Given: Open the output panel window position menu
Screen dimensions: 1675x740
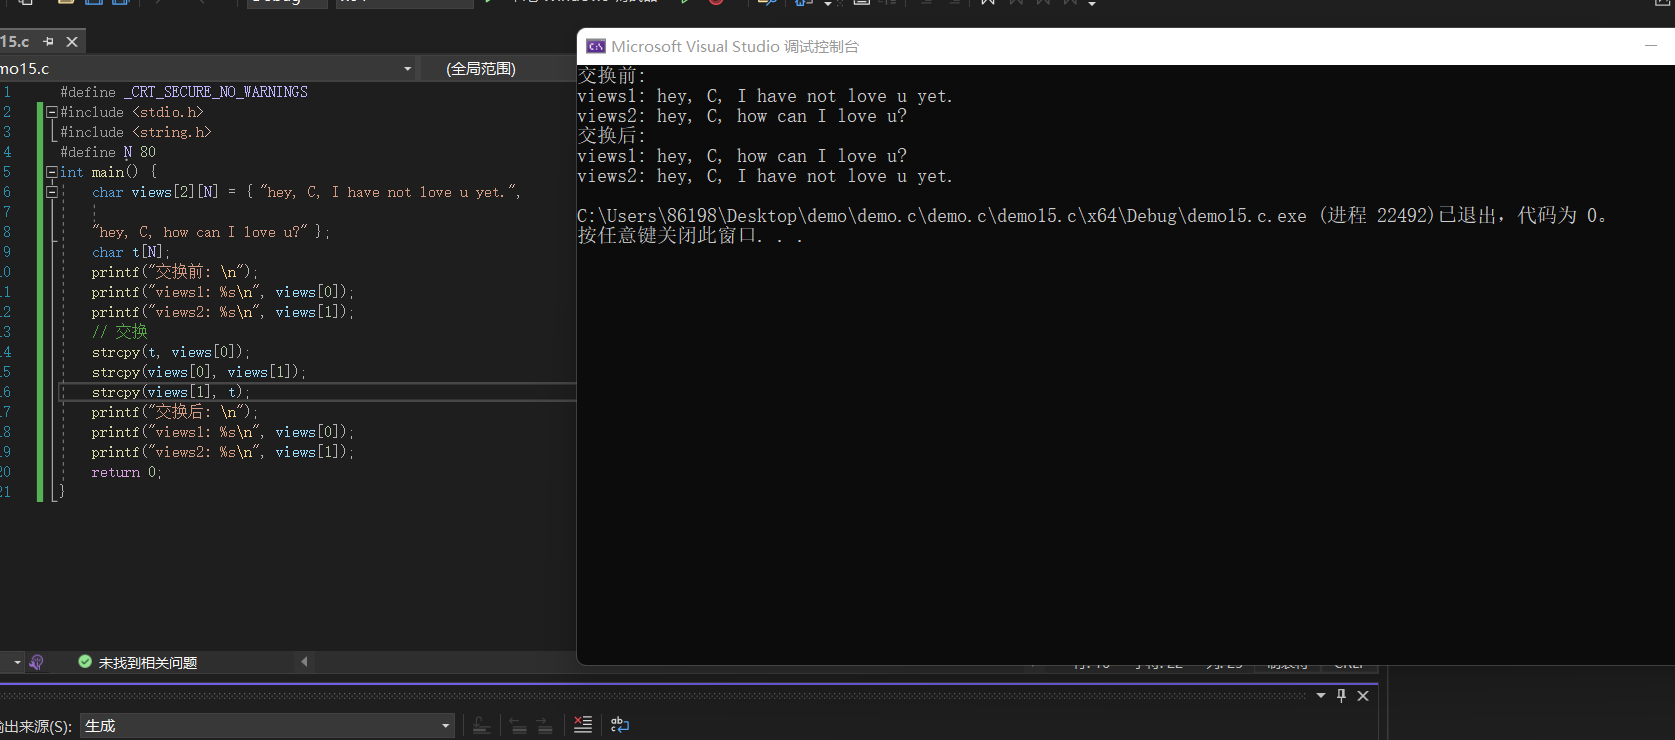Looking at the screenshot, I should 1321,696.
